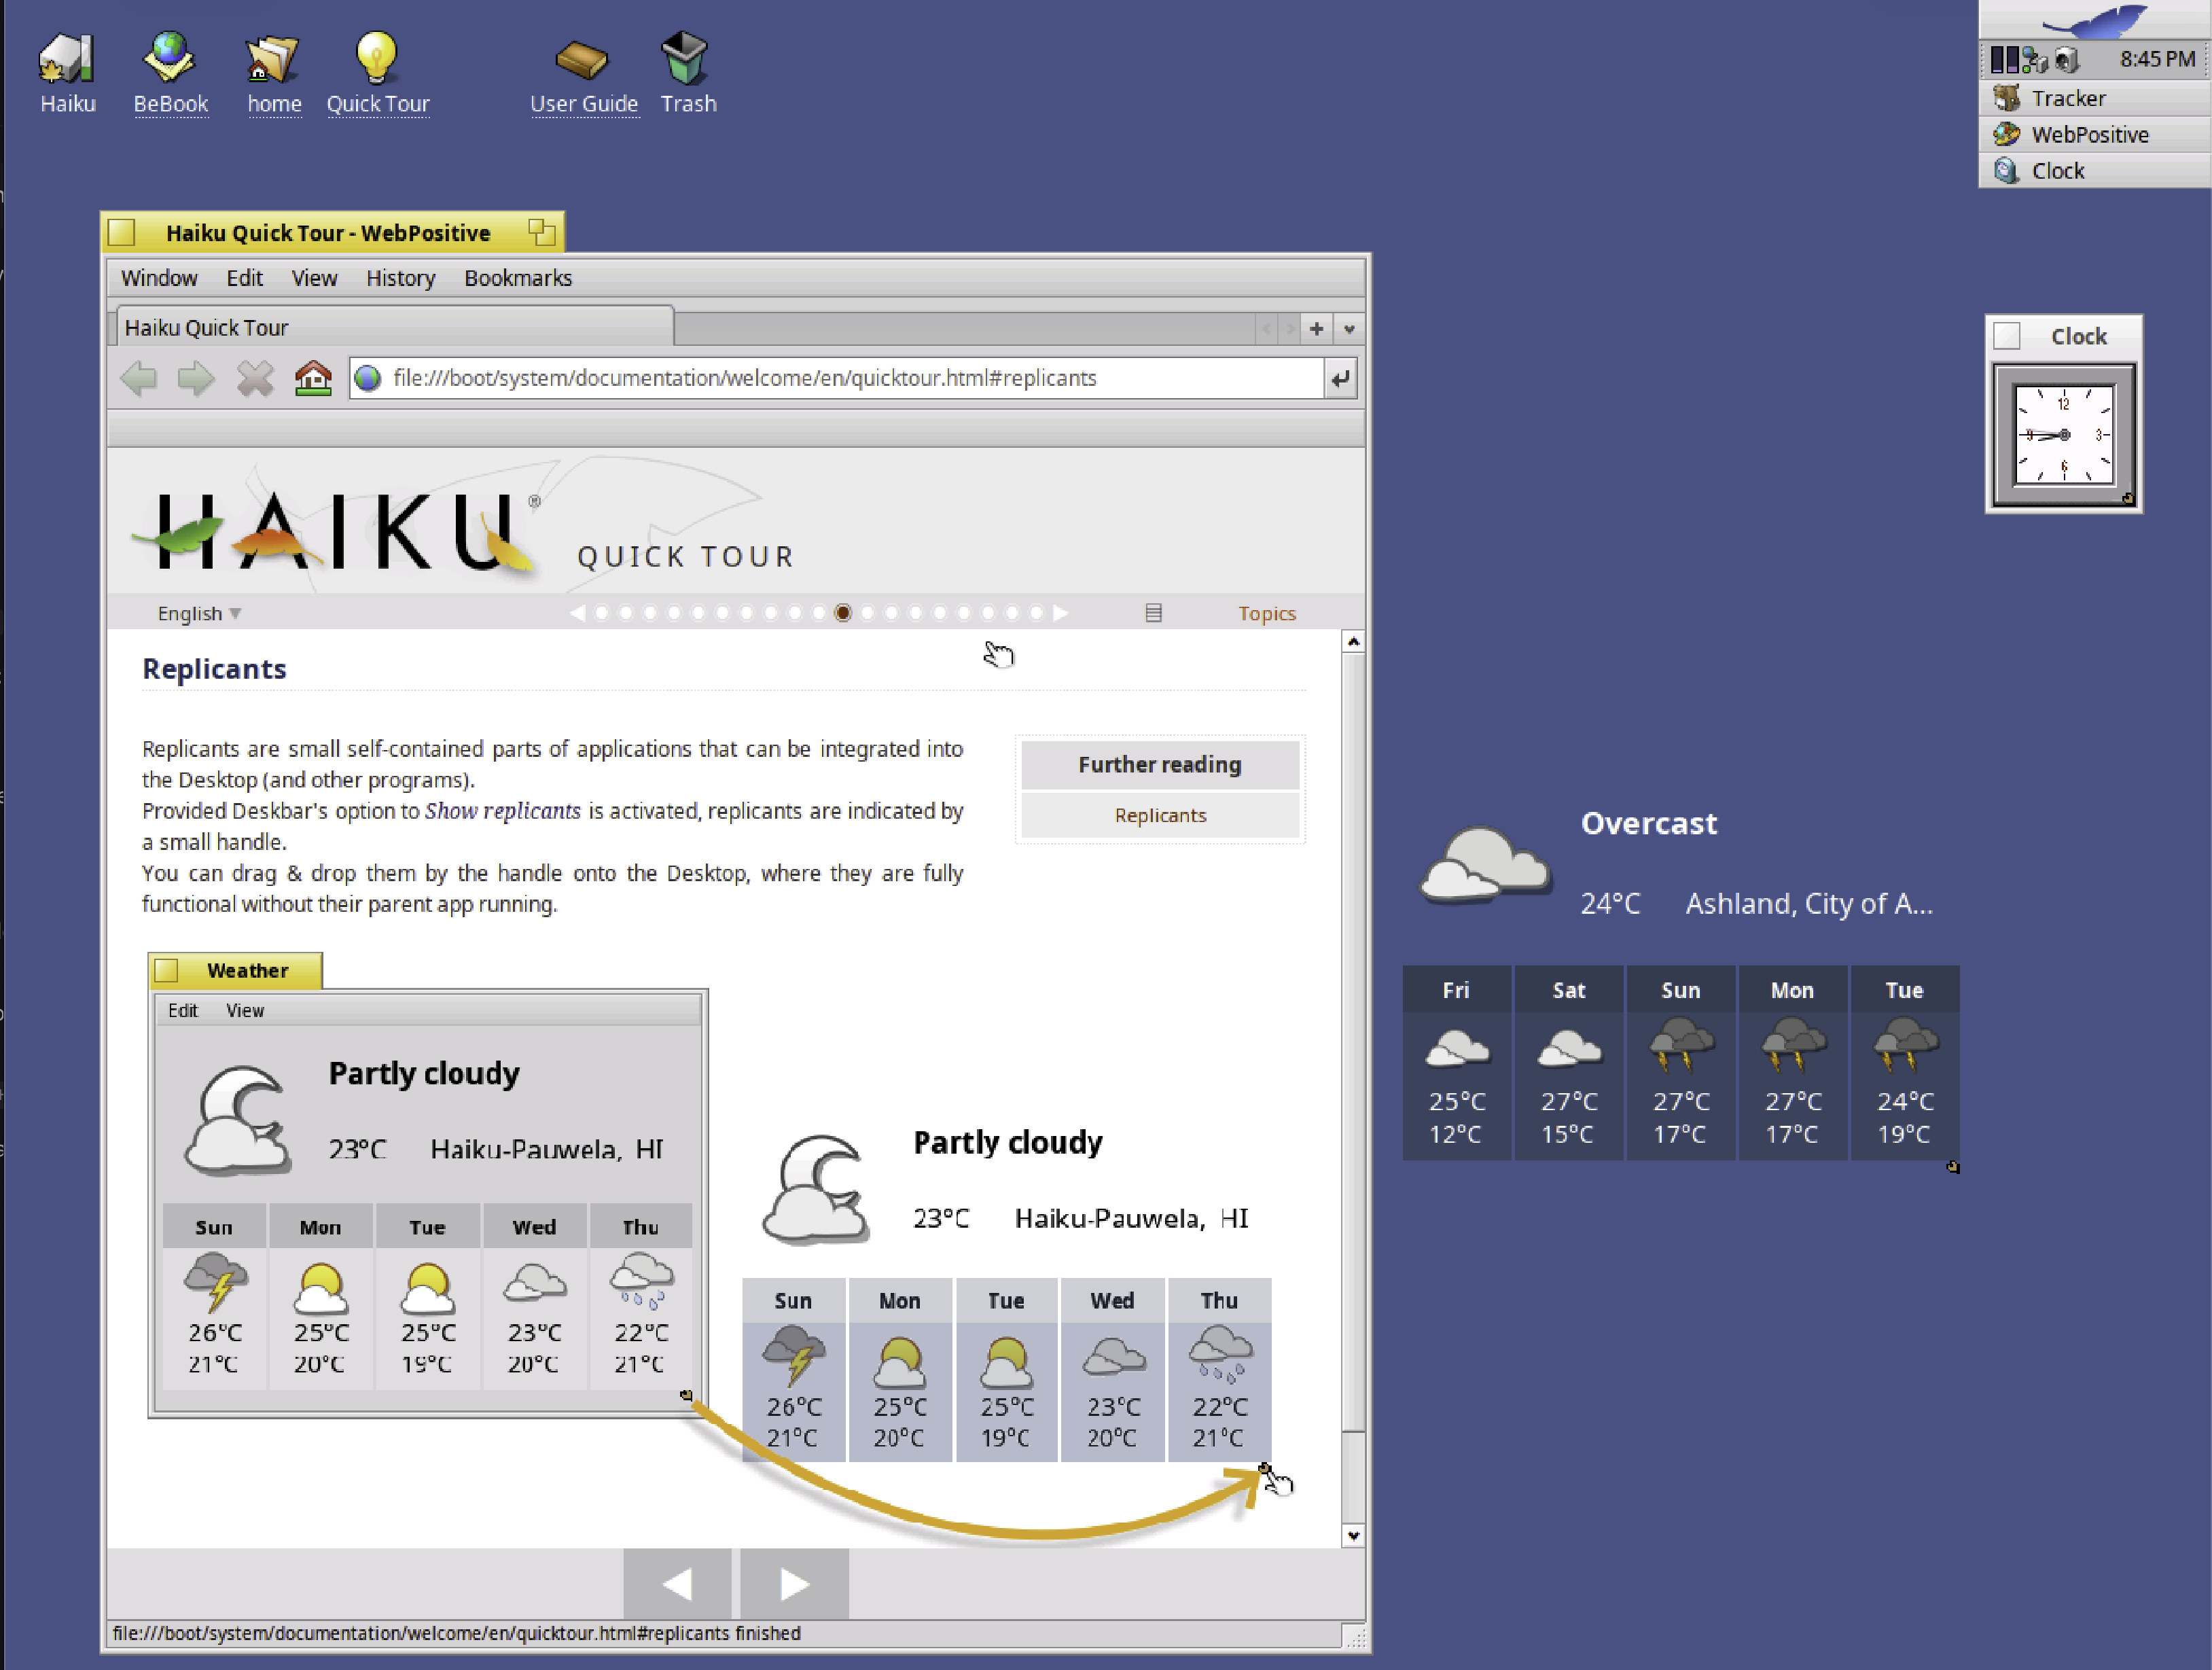Click the 'Sat' forecast day header
Viewport: 2212px width, 1670px height.
pos(1568,990)
